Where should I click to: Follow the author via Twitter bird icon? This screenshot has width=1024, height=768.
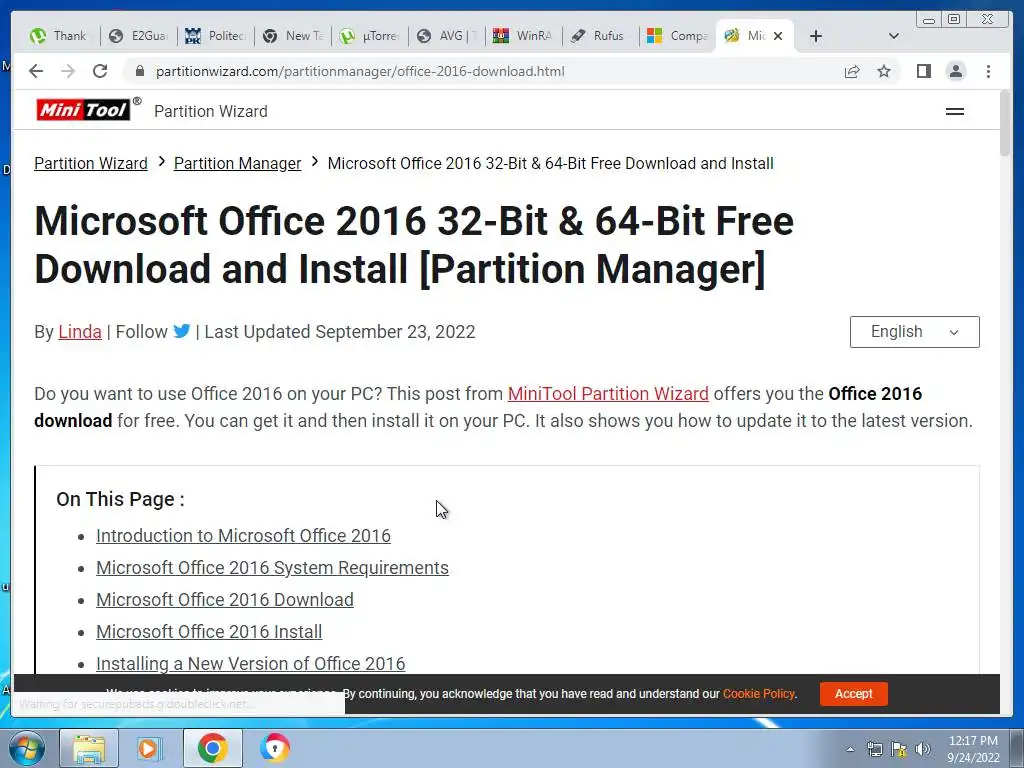click(x=182, y=331)
